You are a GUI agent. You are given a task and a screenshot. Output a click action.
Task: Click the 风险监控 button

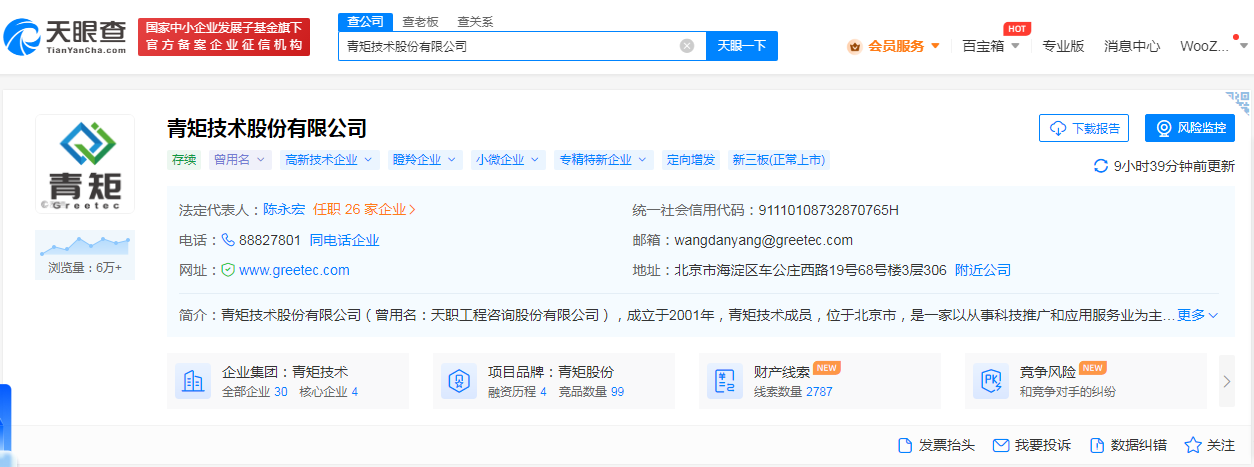tap(1190, 128)
